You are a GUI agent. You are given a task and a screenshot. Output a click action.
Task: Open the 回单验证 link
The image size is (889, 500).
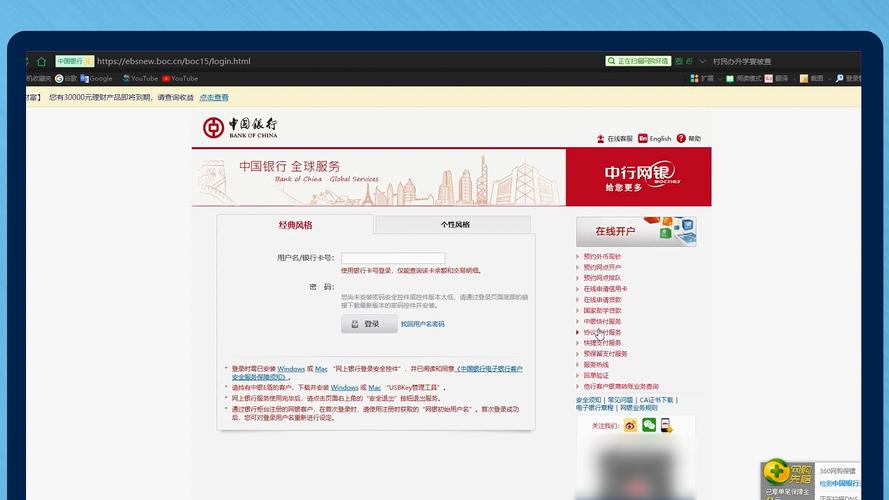pos(596,375)
